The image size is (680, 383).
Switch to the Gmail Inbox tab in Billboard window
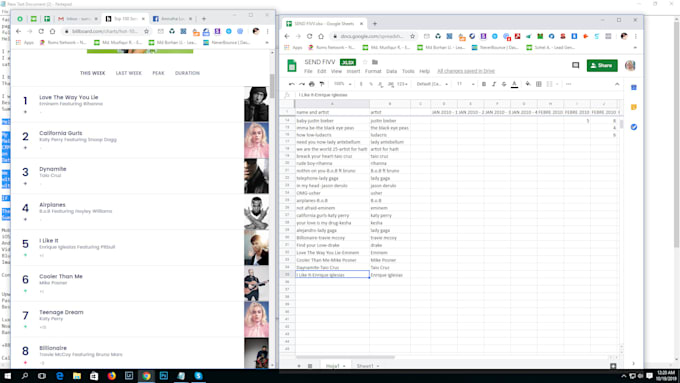pos(78,19)
